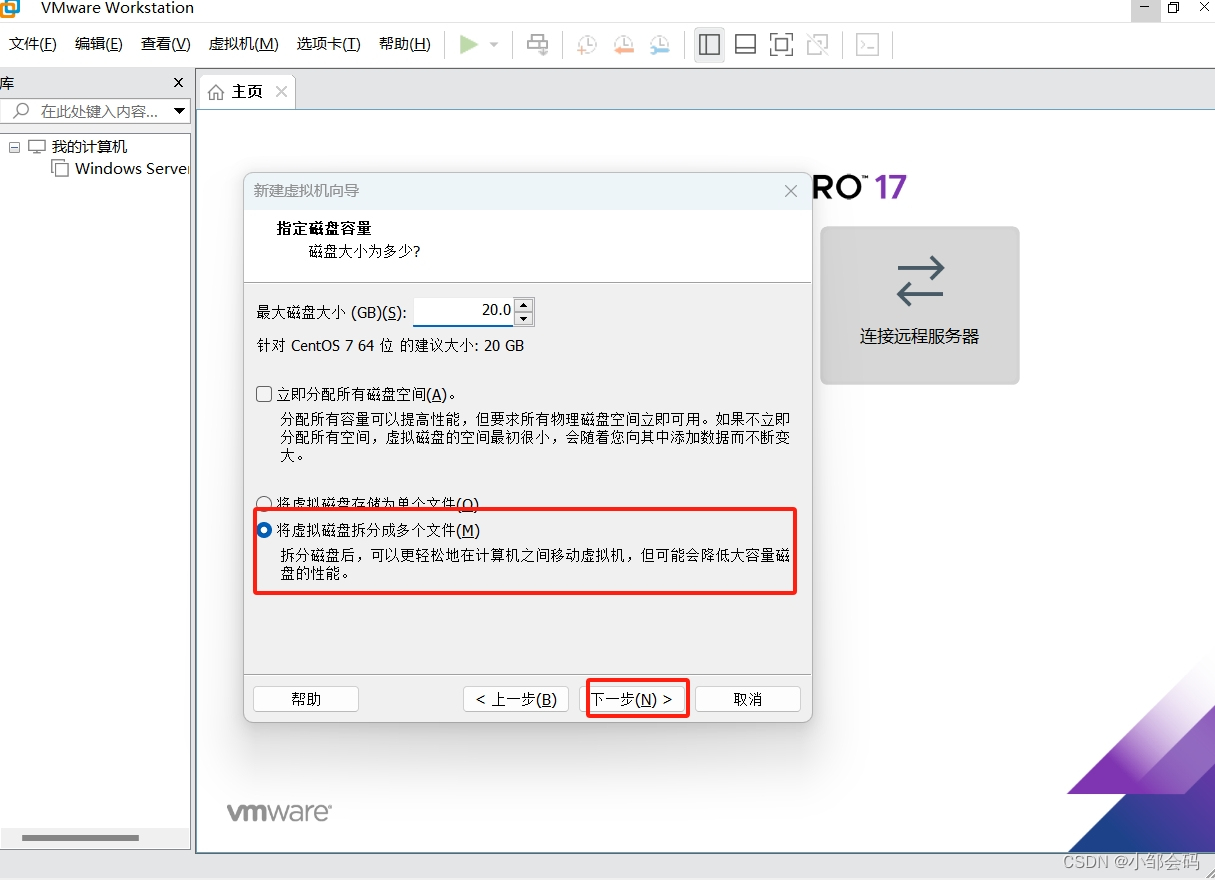Click the VMware Workstation app icon in title bar
Image resolution: width=1215 pixels, height=880 pixels.
(x=10, y=8)
